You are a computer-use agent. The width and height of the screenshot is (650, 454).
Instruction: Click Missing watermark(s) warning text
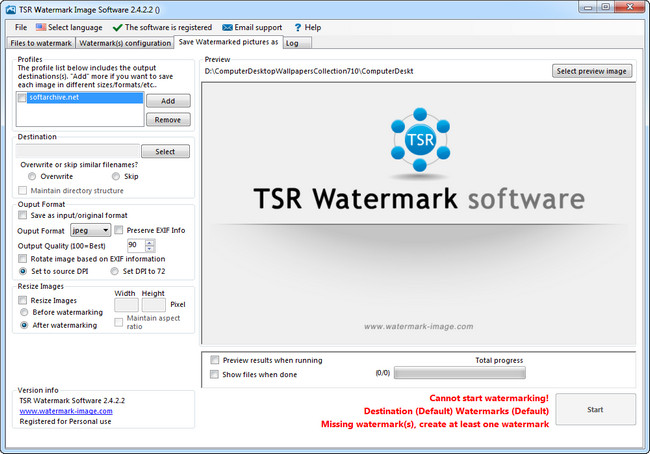tap(435, 424)
